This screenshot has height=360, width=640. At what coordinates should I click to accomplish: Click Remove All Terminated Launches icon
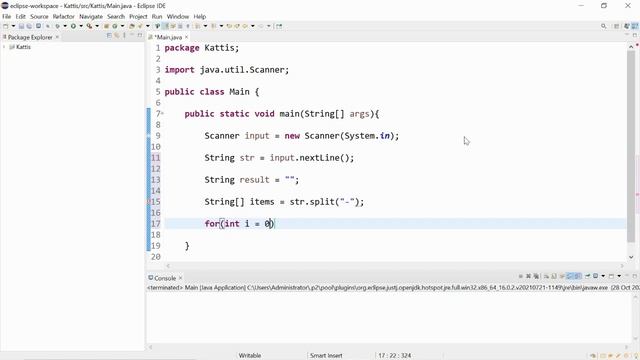[x=536, y=276]
